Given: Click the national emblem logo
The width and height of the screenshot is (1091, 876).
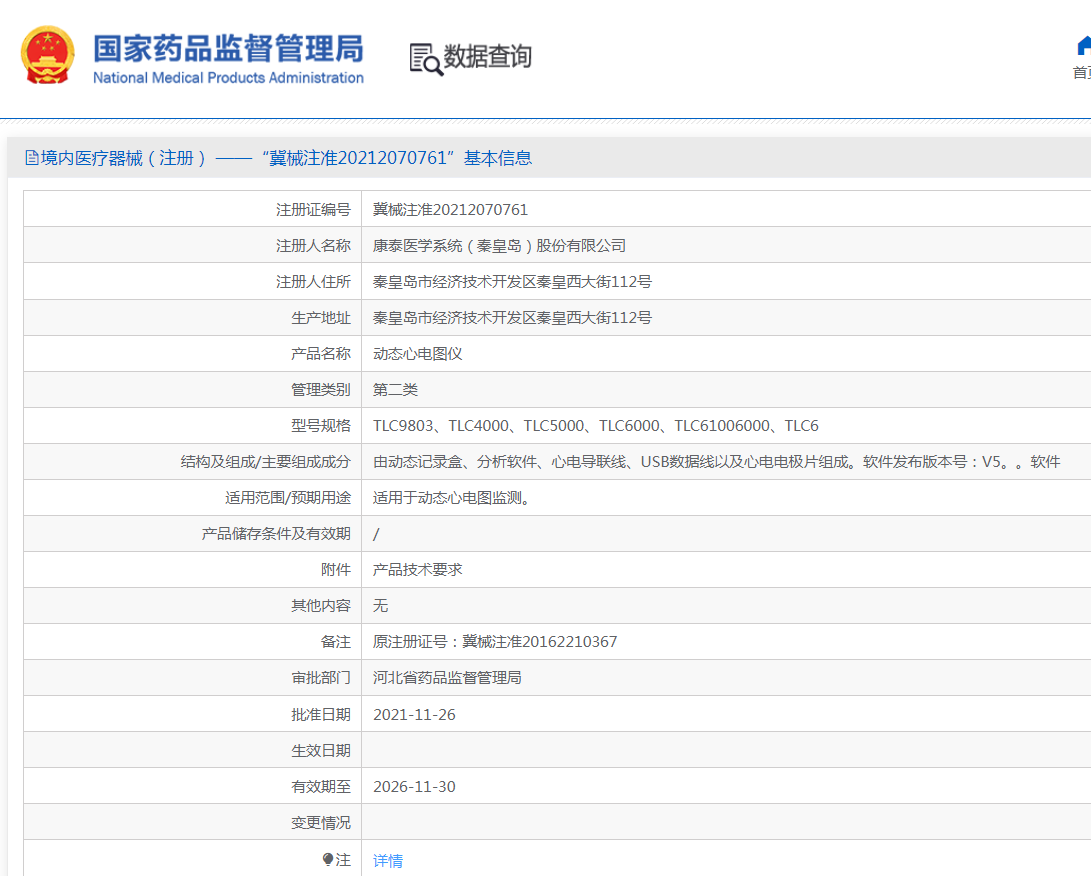Looking at the screenshot, I should [x=47, y=56].
